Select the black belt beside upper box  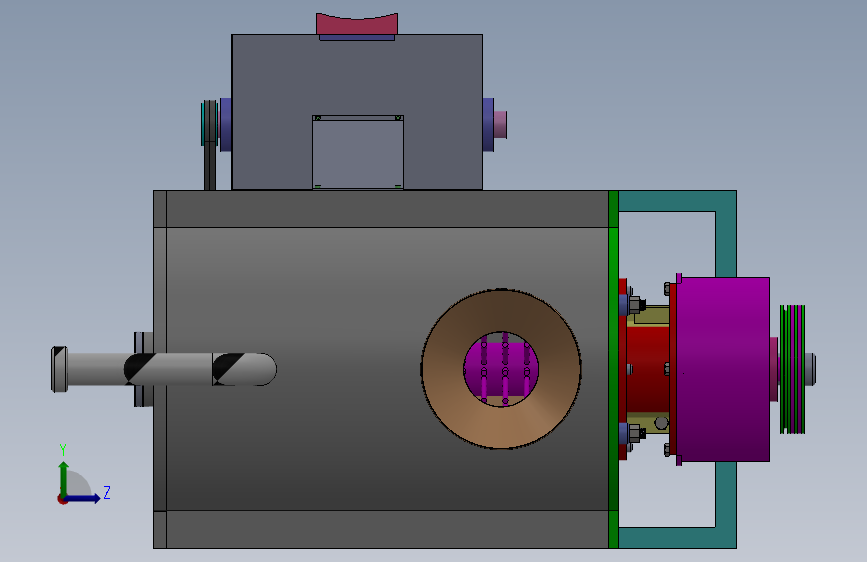(x=210, y=145)
